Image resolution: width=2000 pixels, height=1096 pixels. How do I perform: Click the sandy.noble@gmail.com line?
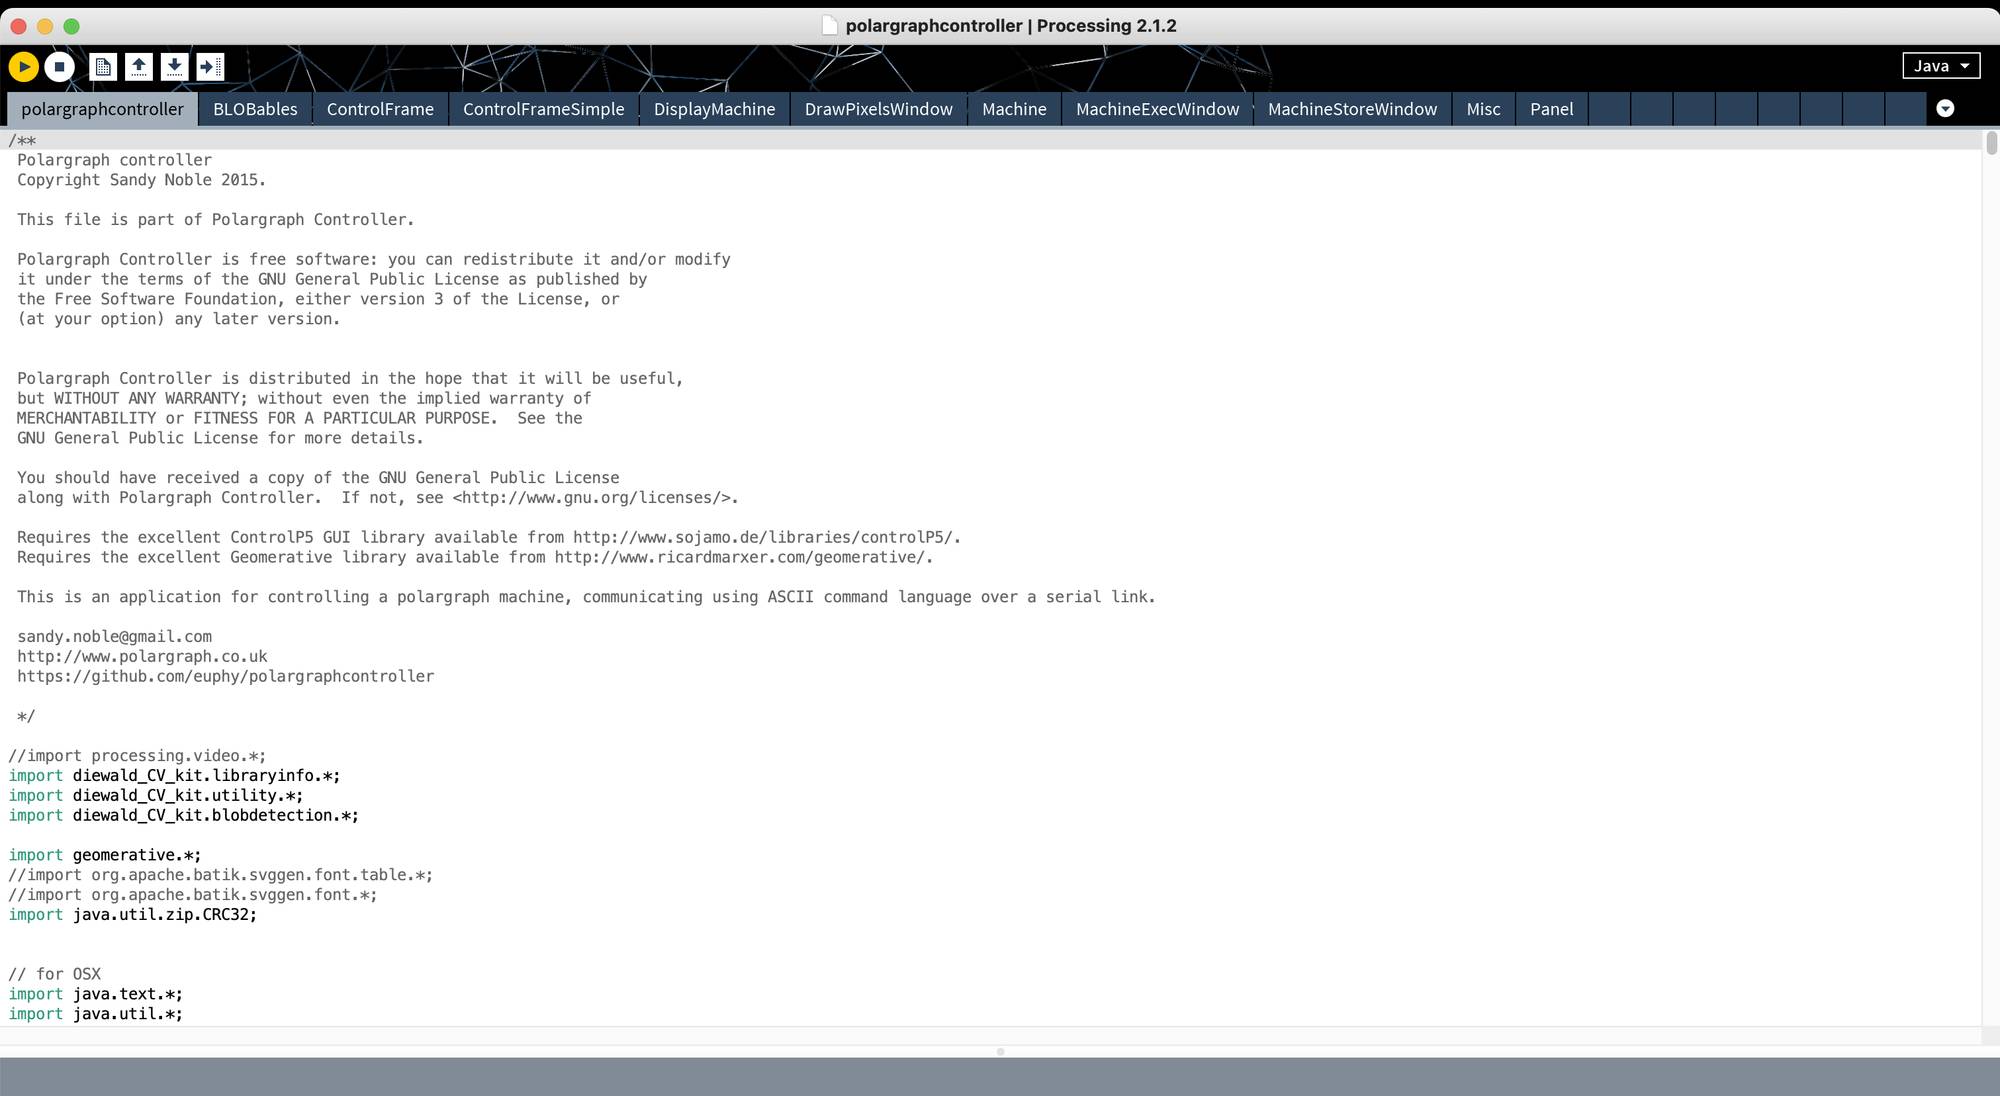[x=114, y=637]
